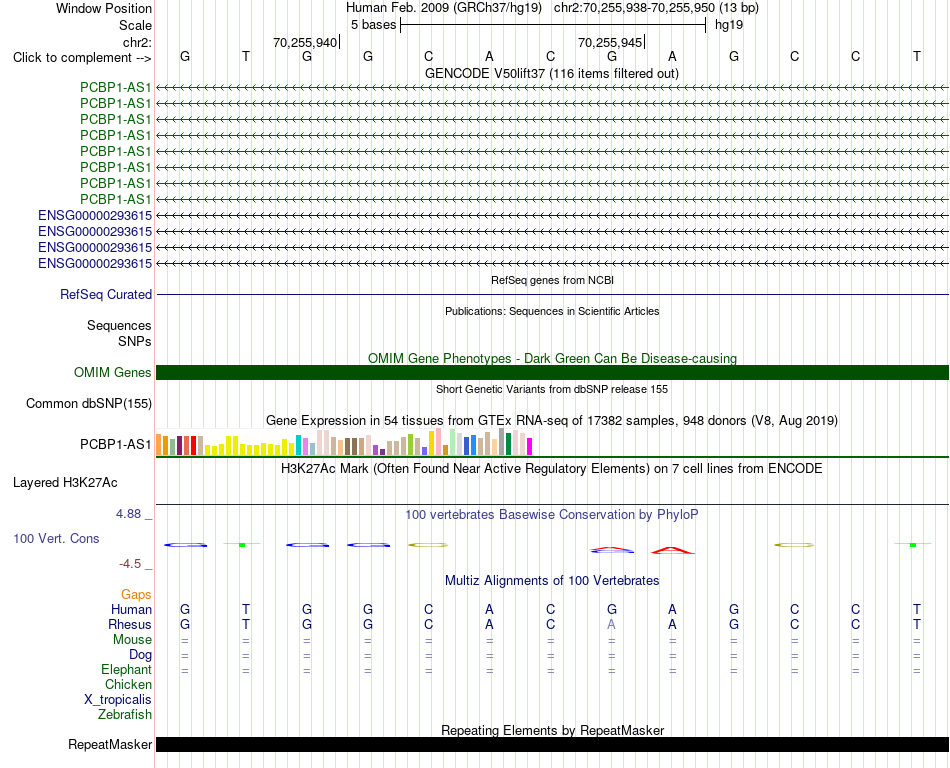Click the '5 bases' scale bar label
950x768 pixels.
pos(373,25)
